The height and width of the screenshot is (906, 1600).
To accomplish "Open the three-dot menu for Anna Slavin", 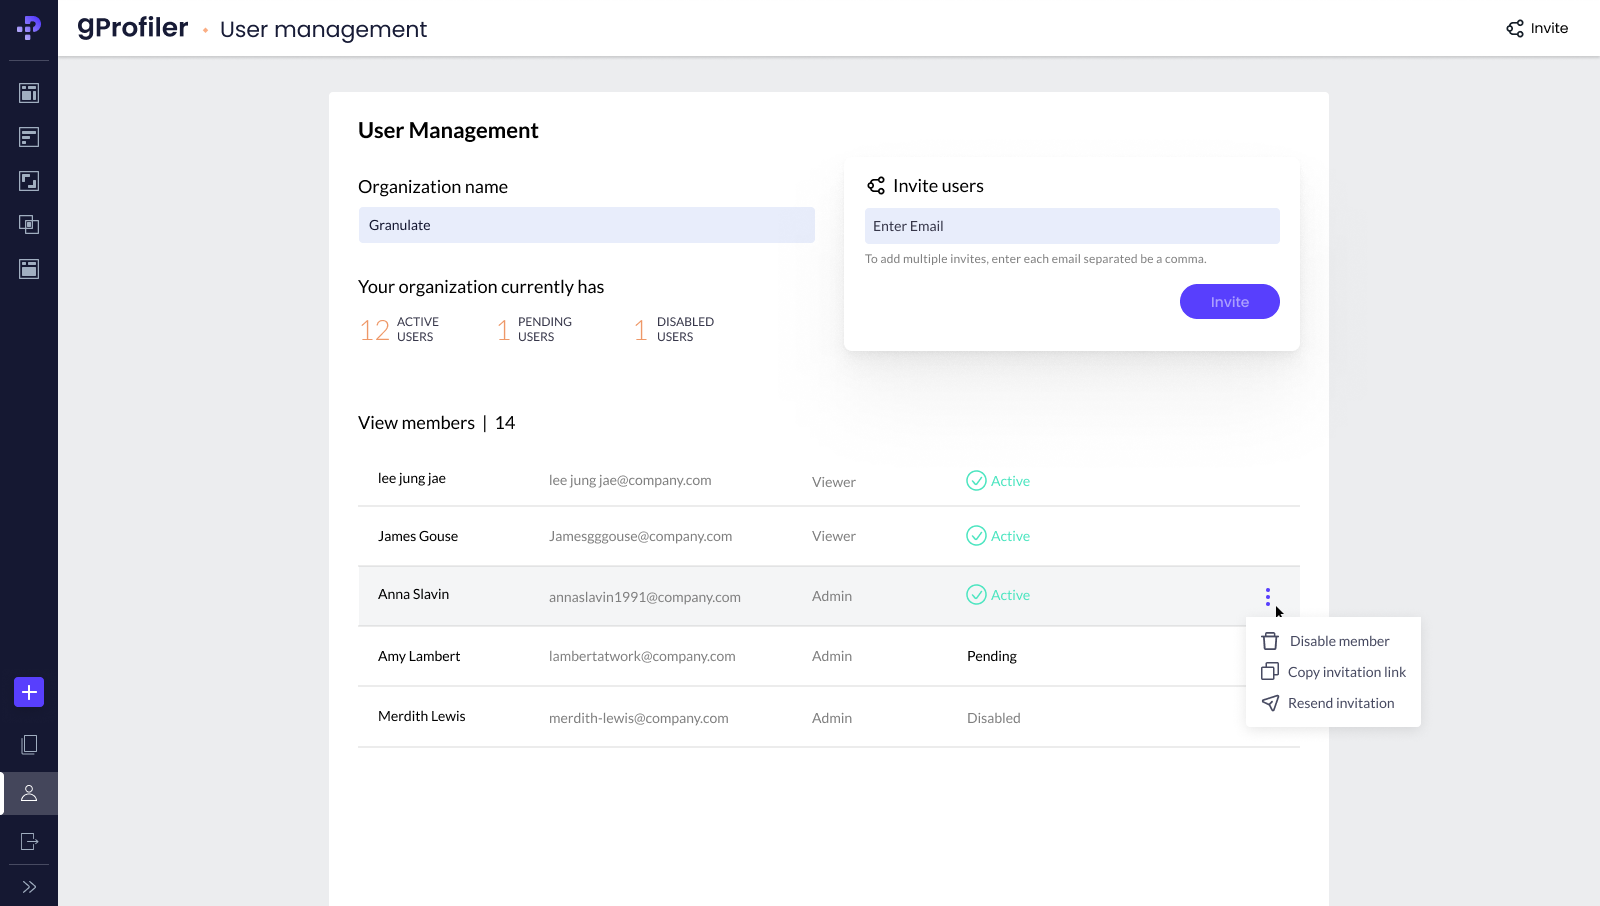I will tap(1267, 597).
